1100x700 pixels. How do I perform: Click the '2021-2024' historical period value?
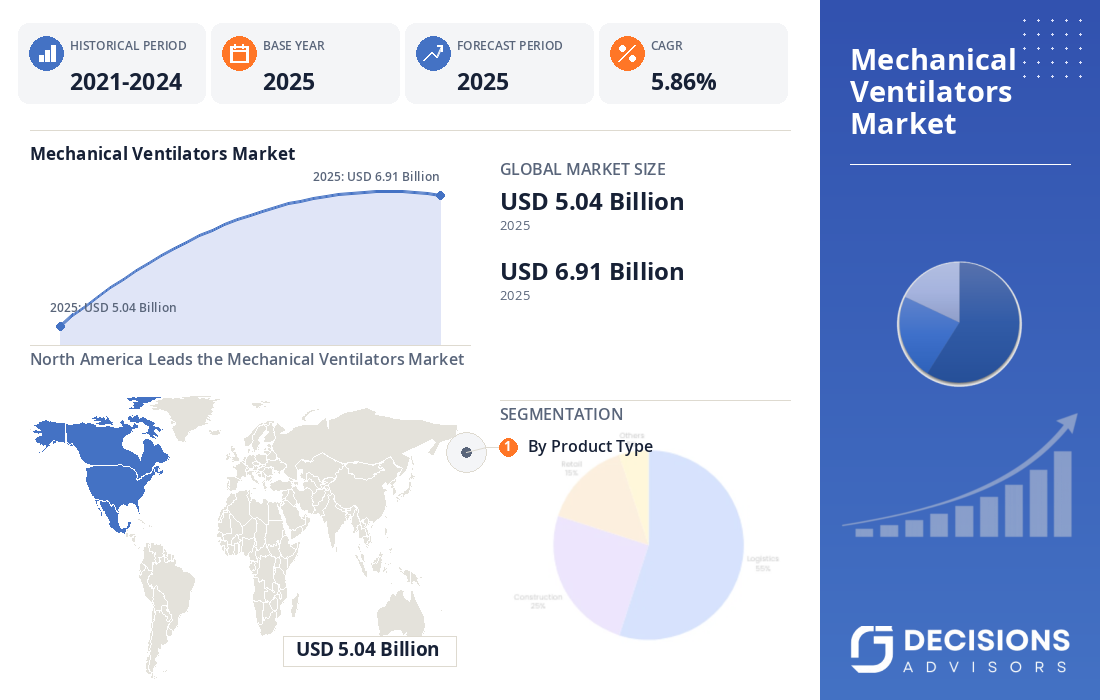coord(126,82)
